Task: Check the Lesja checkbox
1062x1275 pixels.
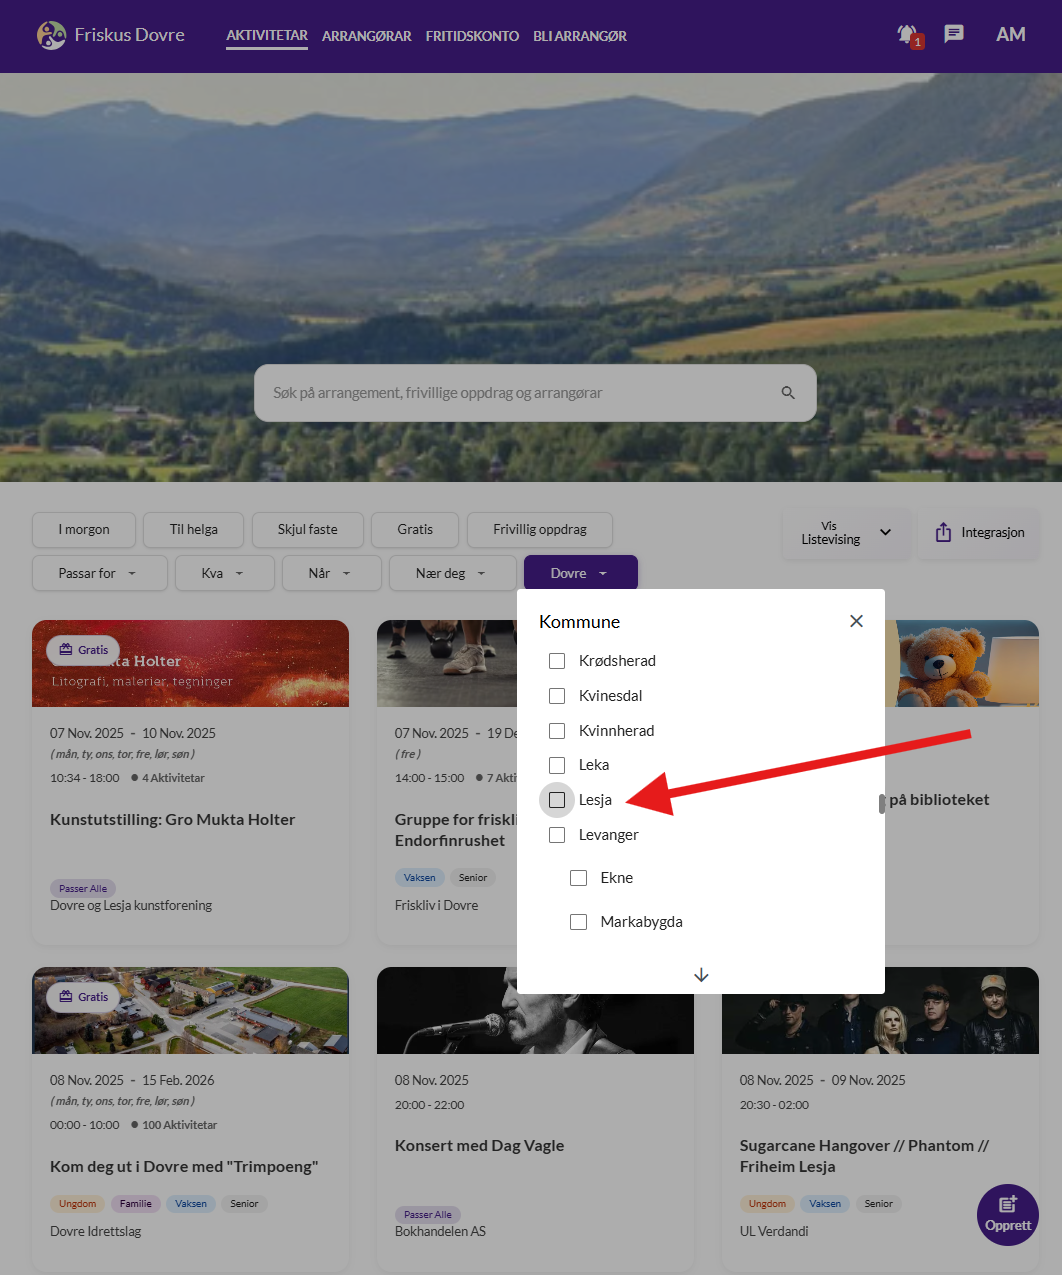Action: 557,800
